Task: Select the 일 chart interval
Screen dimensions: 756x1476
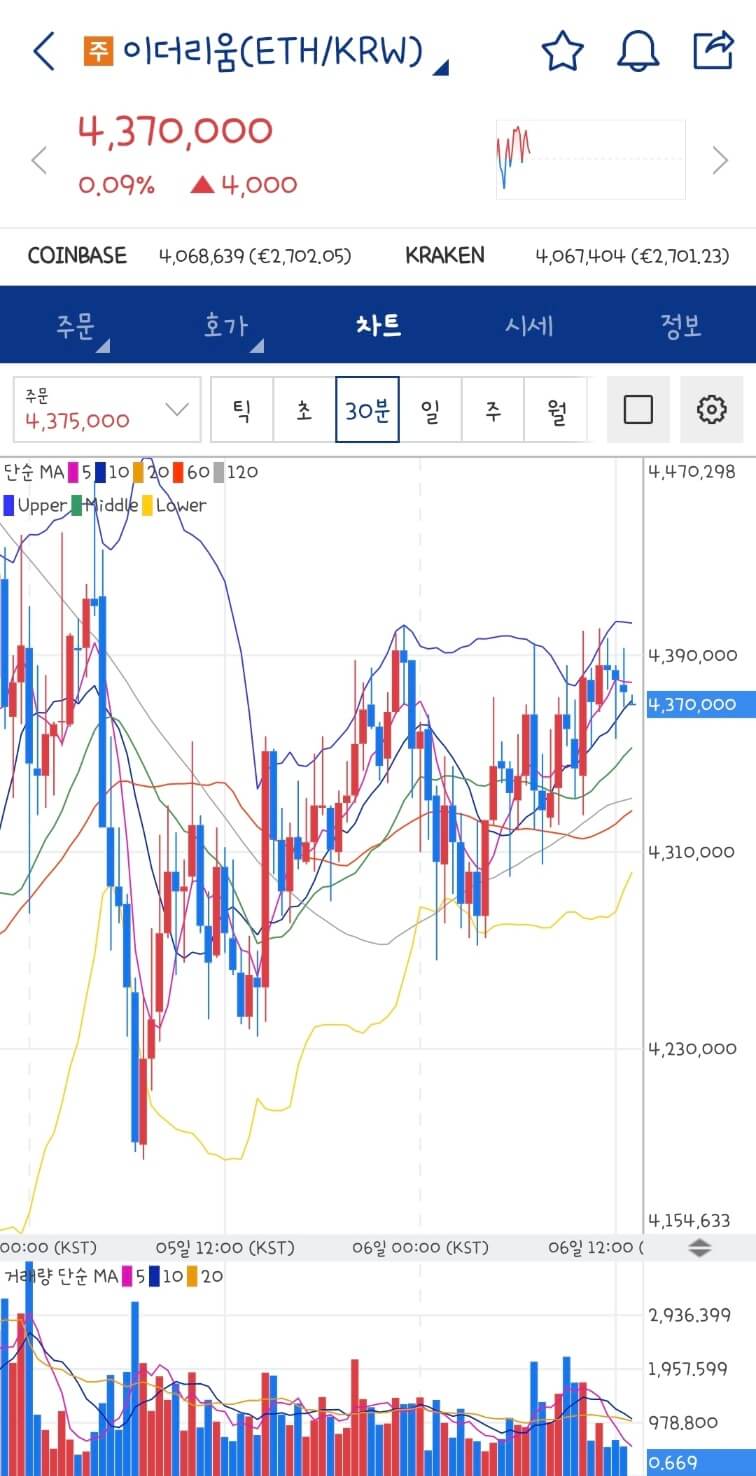Action: tap(430, 410)
